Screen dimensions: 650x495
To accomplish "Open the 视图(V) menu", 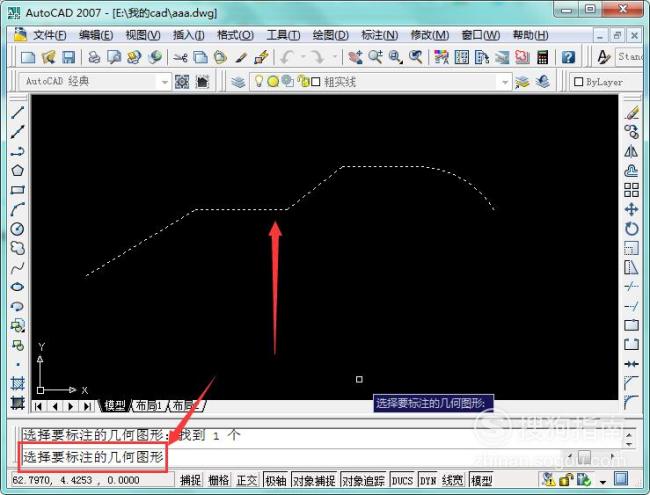I will point(143,35).
